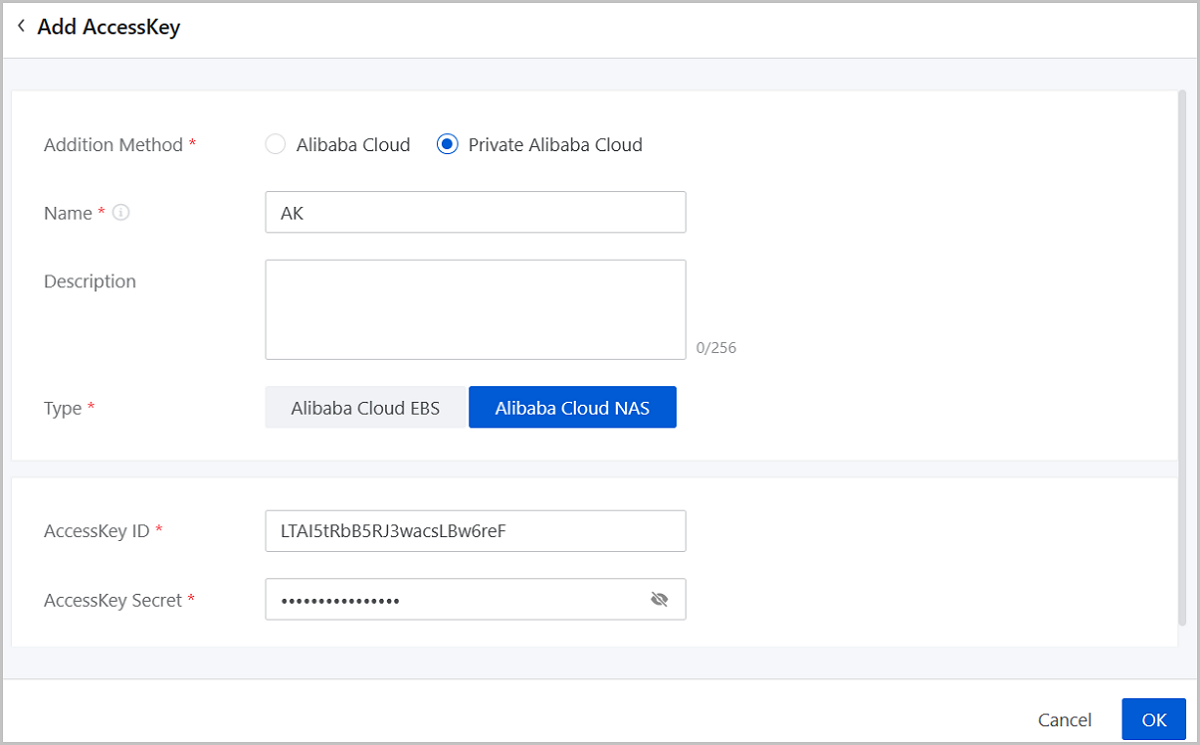1200x745 pixels.
Task: Show the AccessKey Secret using eye icon
Action: (x=658, y=600)
